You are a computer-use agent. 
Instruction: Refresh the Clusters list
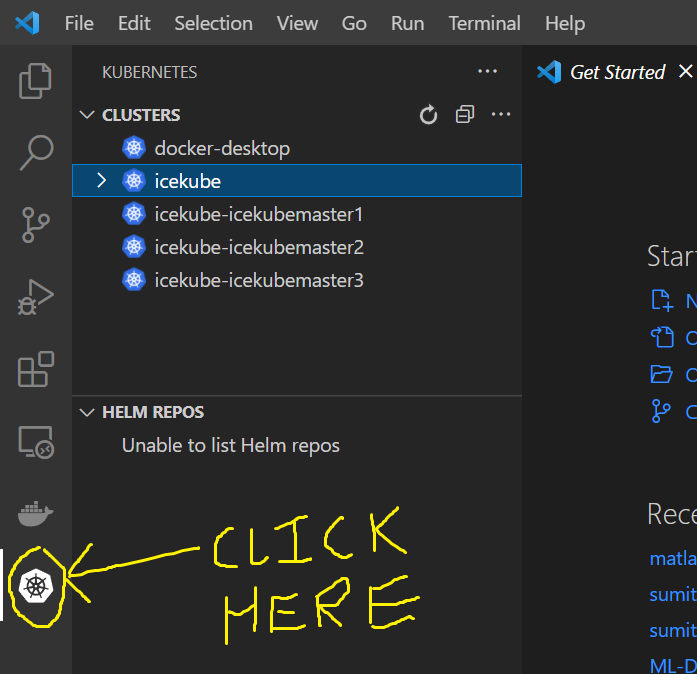428,115
